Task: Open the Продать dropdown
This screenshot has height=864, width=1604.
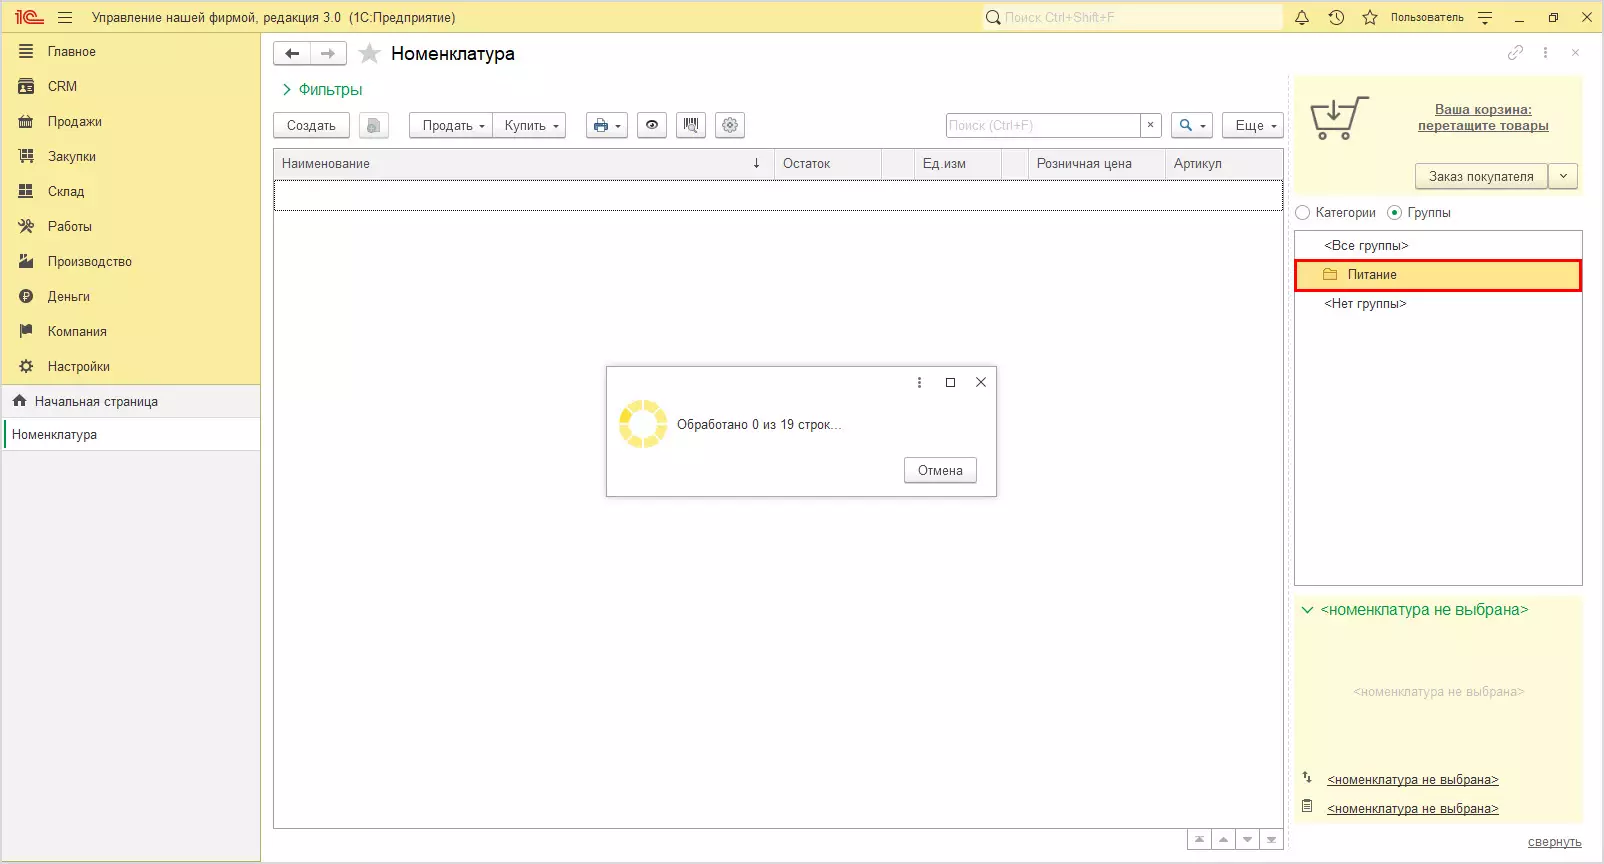Action: click(451, 125)
